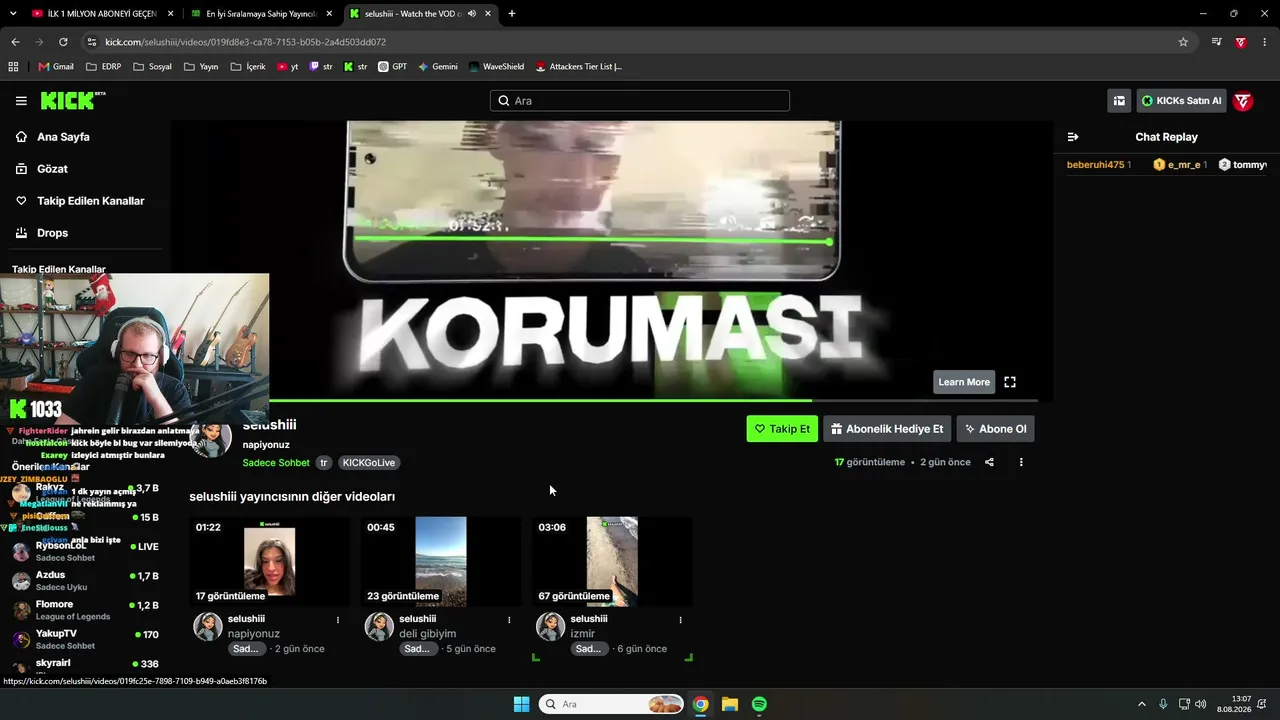The image size is (1280, 720).
Task: Bookmark this page with the star icon
Action: click(x=1183, y=42)
